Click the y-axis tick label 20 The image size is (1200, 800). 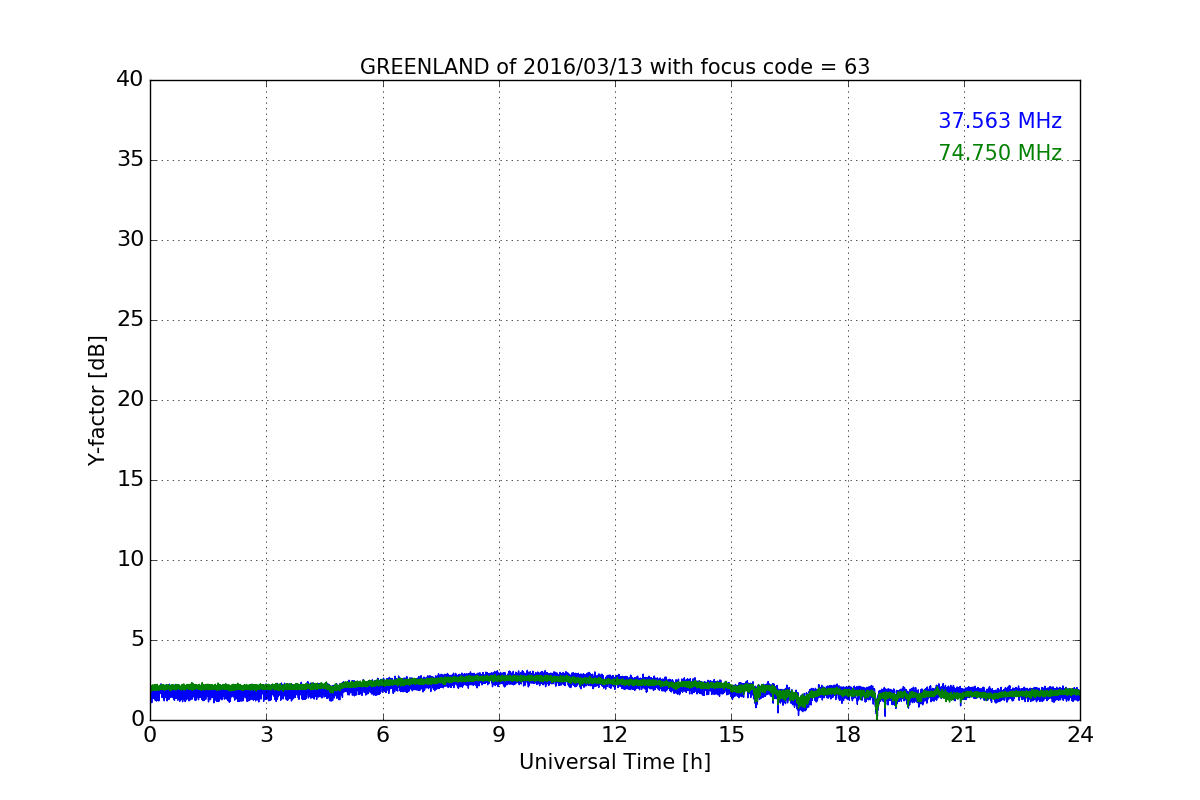[x=130, y=399]
